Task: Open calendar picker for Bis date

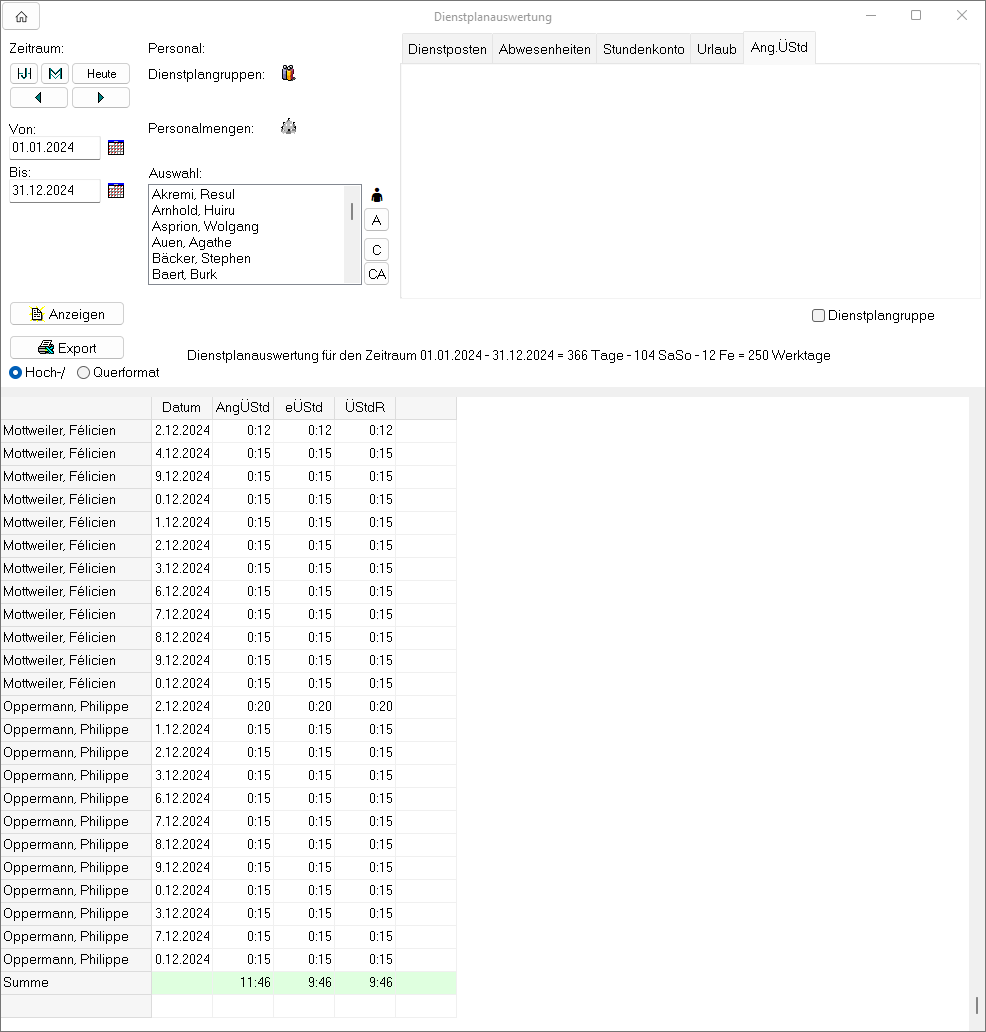Action: pos(116,190)
